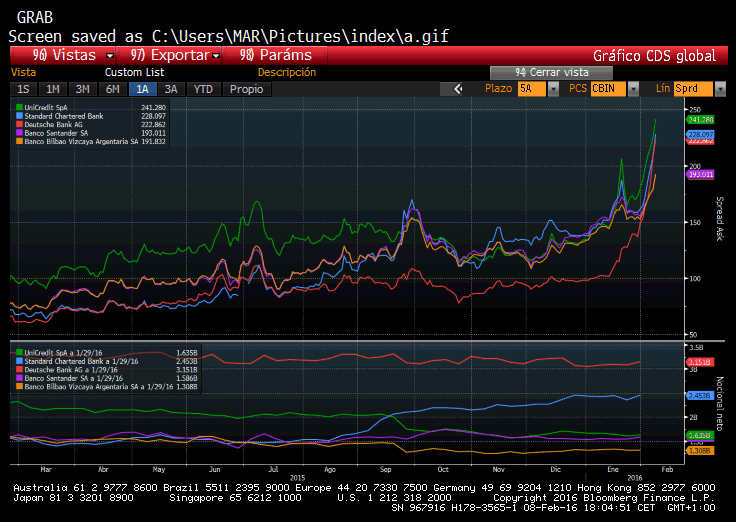Click the red 3.151B axis tag

click(700, 362)
